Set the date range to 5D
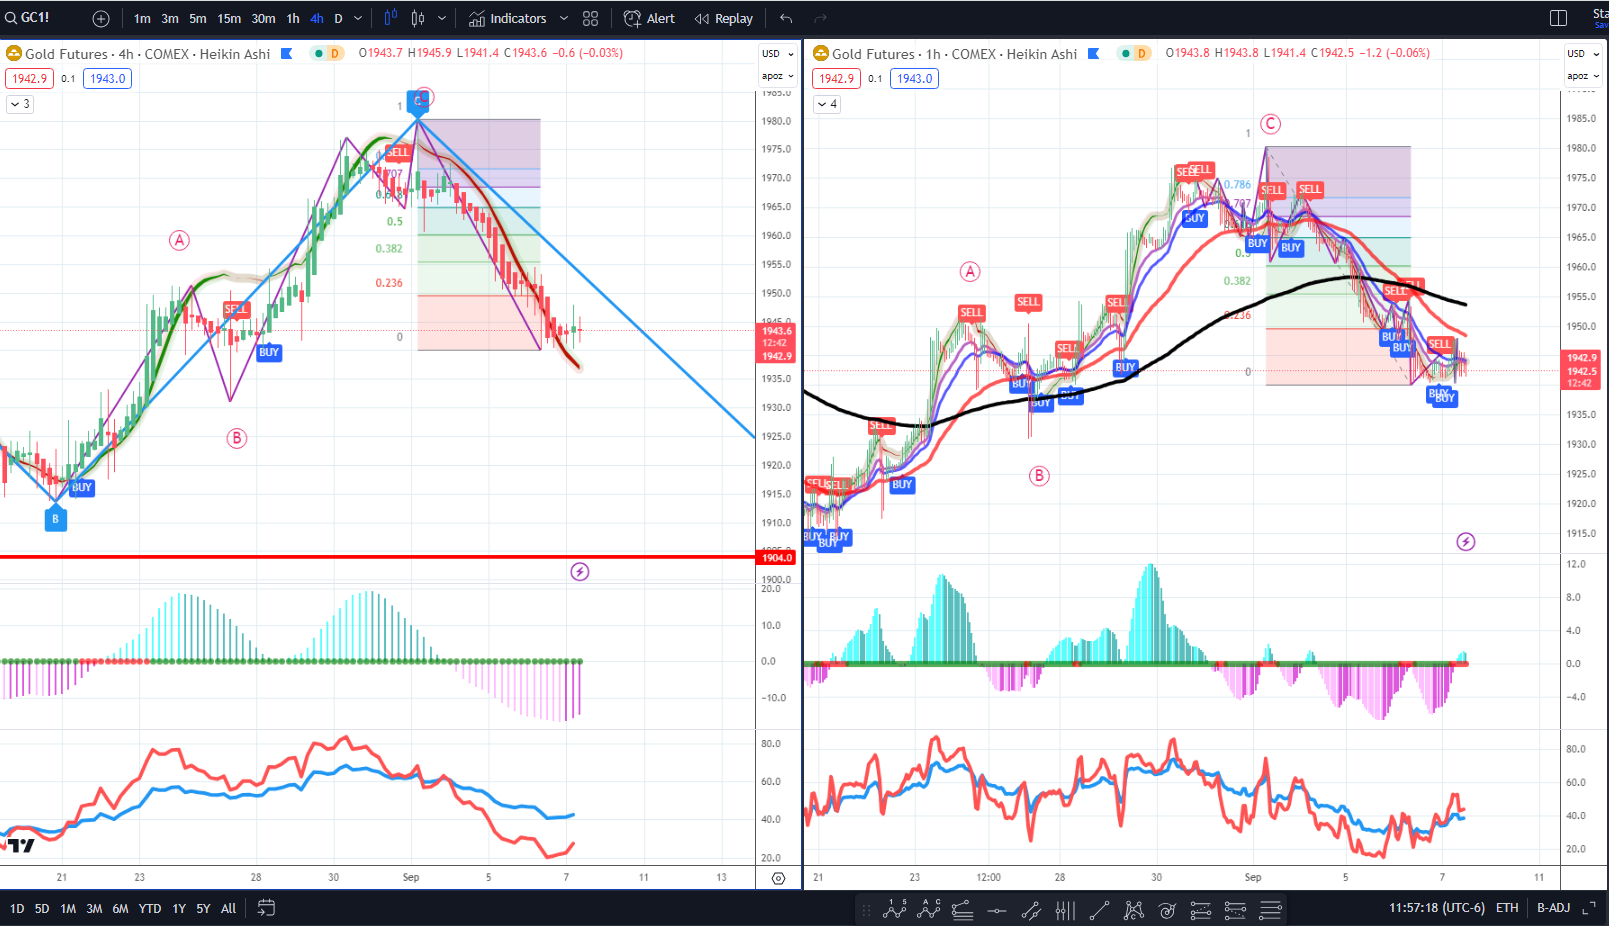Screen dimensions: 1609x926 (42, 908)
